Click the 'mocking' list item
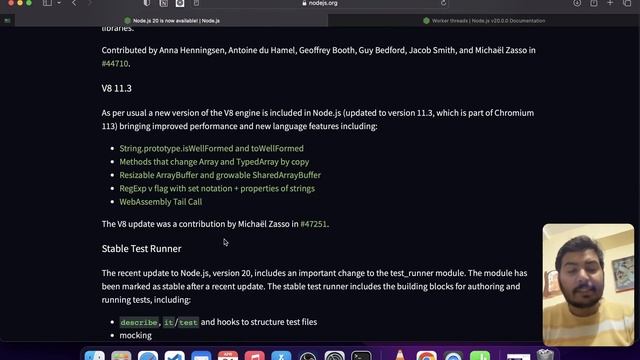Image resolution: width=640 pixels, height=360 pixels. [136, 335]
